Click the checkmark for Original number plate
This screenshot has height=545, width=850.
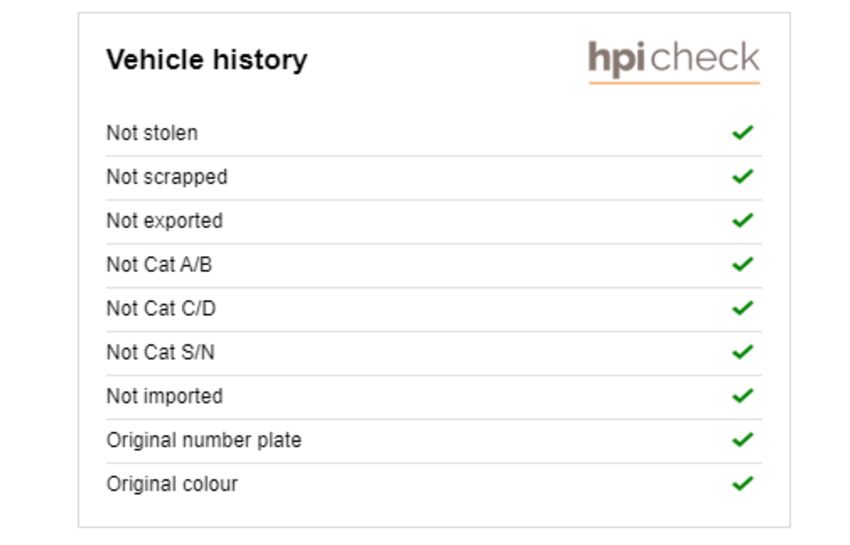(x=743, y=439)
